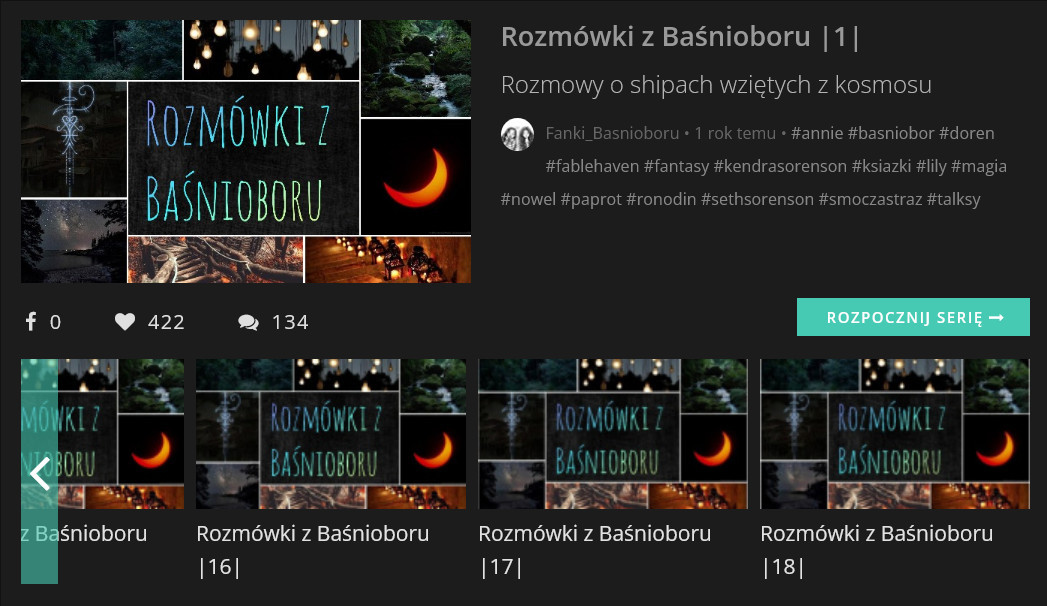1047x606 pixels.
Task: Open the Fanki_Basnioboru profile link
Action: (x=612, y=133)
